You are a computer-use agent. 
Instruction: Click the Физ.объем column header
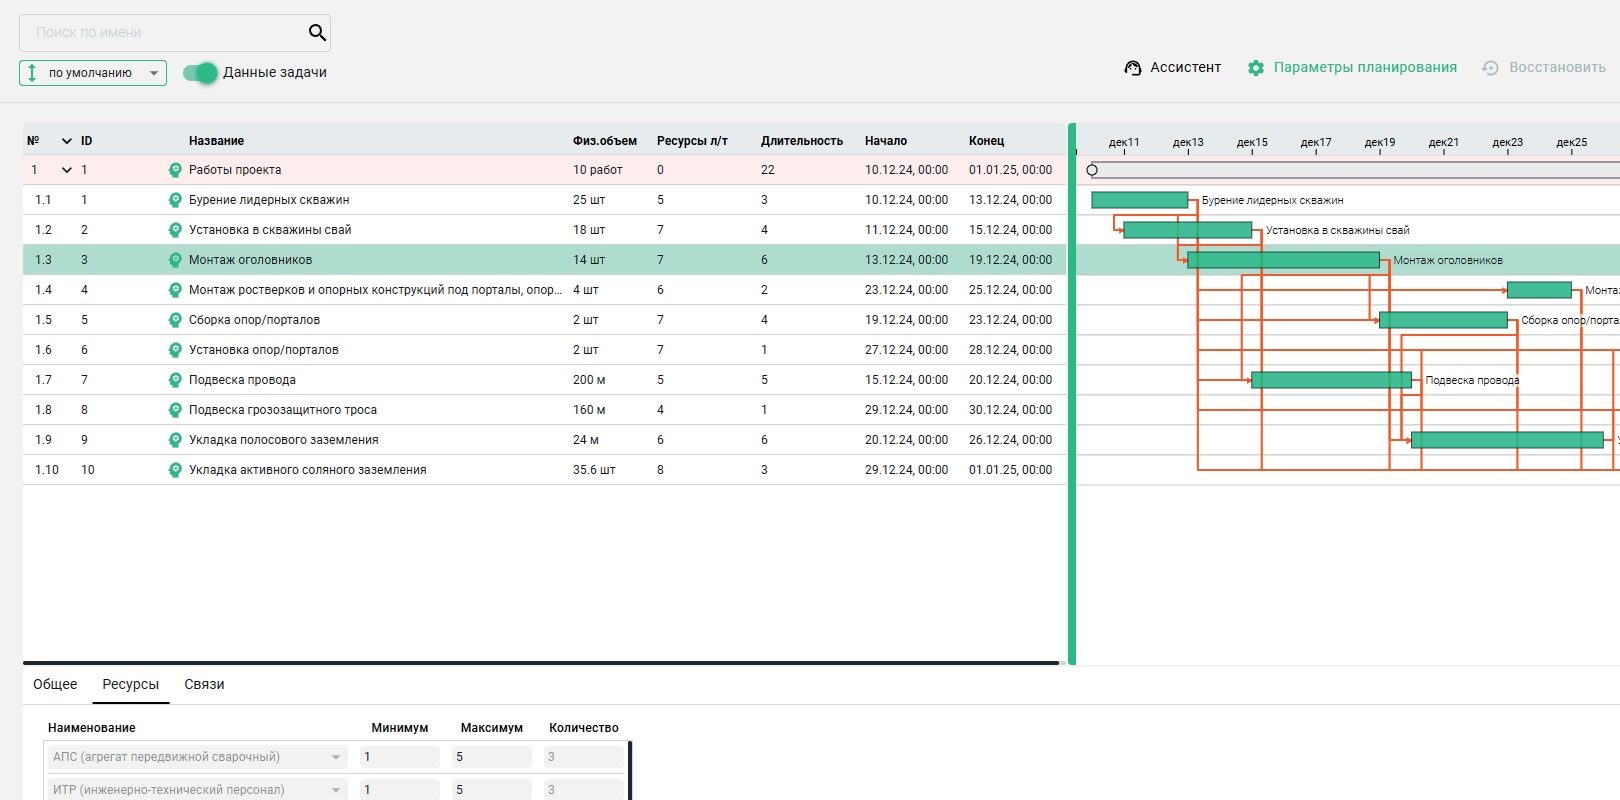pyautogui.click(x=605, y=141)
